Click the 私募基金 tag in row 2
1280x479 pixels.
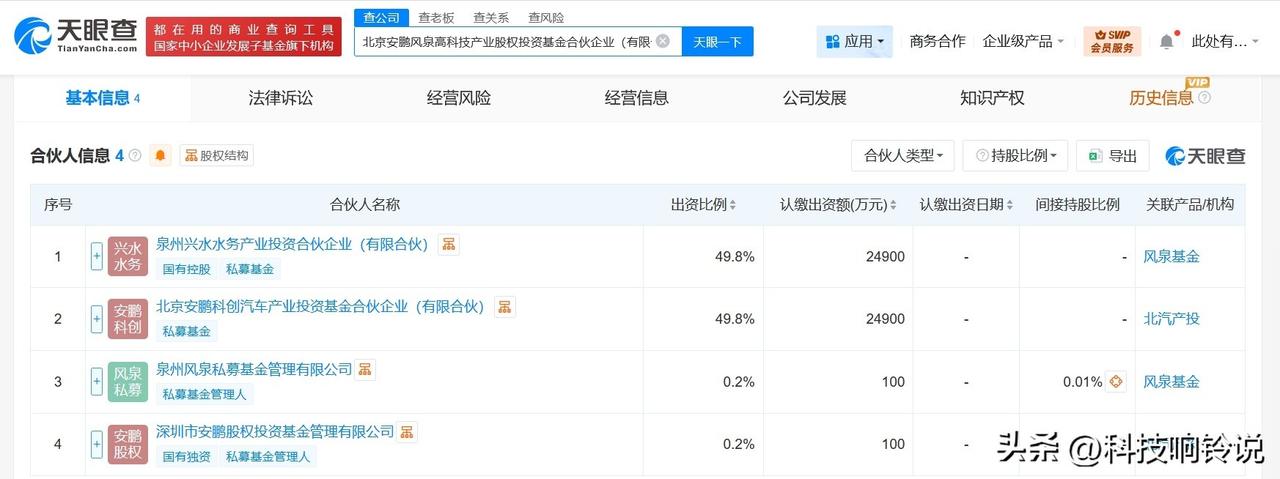(x=187, y=331)
